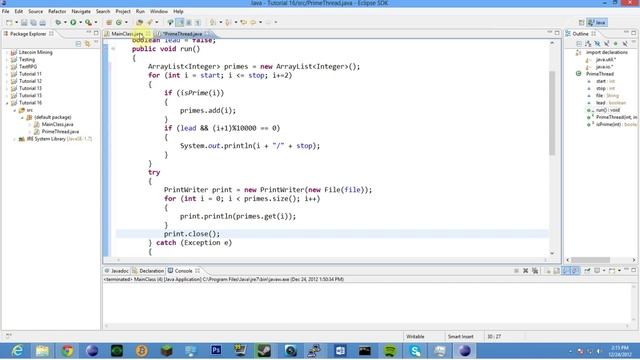Toggle Hide Static Members in Outline
Image resolution: width=640 pixels, height=360 pixels.
606,44
